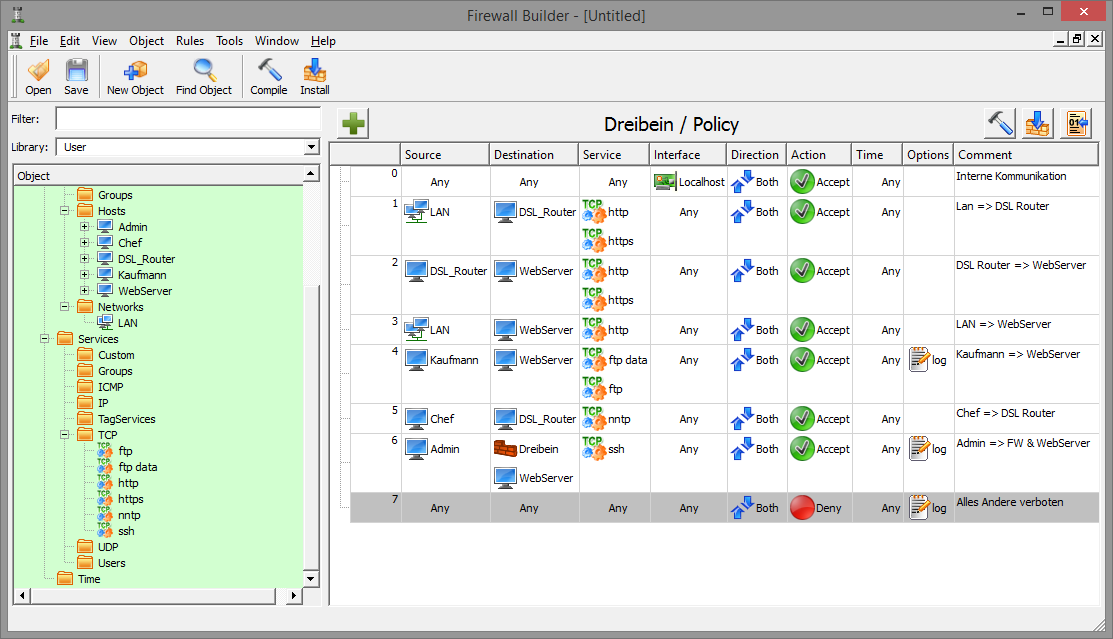Screen dimensions: 1113x639
Task: Add new rule with green plus
Action: click(x=353, y=124)
